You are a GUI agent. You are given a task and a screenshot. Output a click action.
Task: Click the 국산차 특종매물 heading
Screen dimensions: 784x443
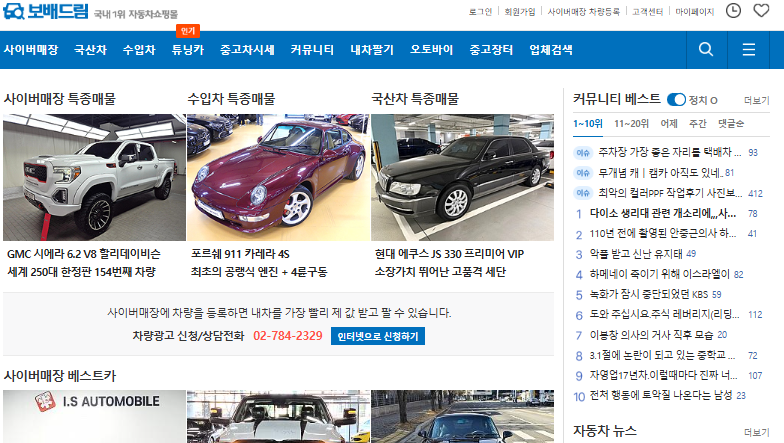415,99
